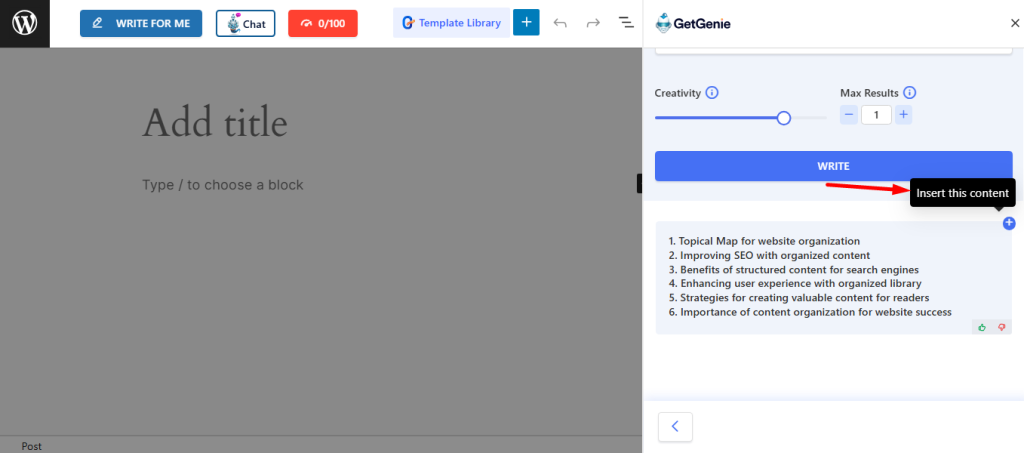This screenshot has height=453, width=1024.
Task: Click the Max Results info icon
Action: pyautogui.click(x=910, y=93)
